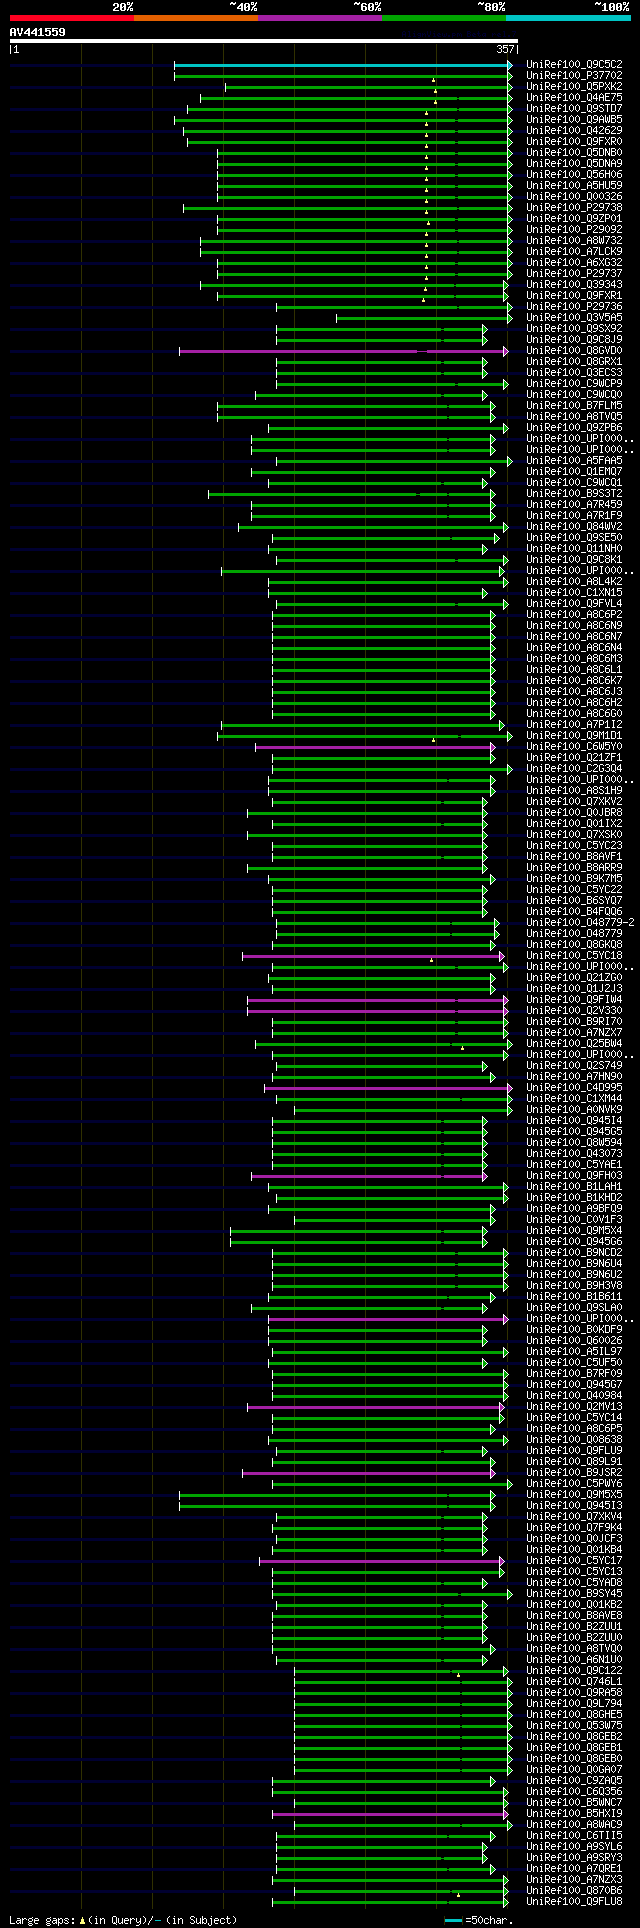Select label UniRef100_B5HXI9

(x=574, y=1814)
